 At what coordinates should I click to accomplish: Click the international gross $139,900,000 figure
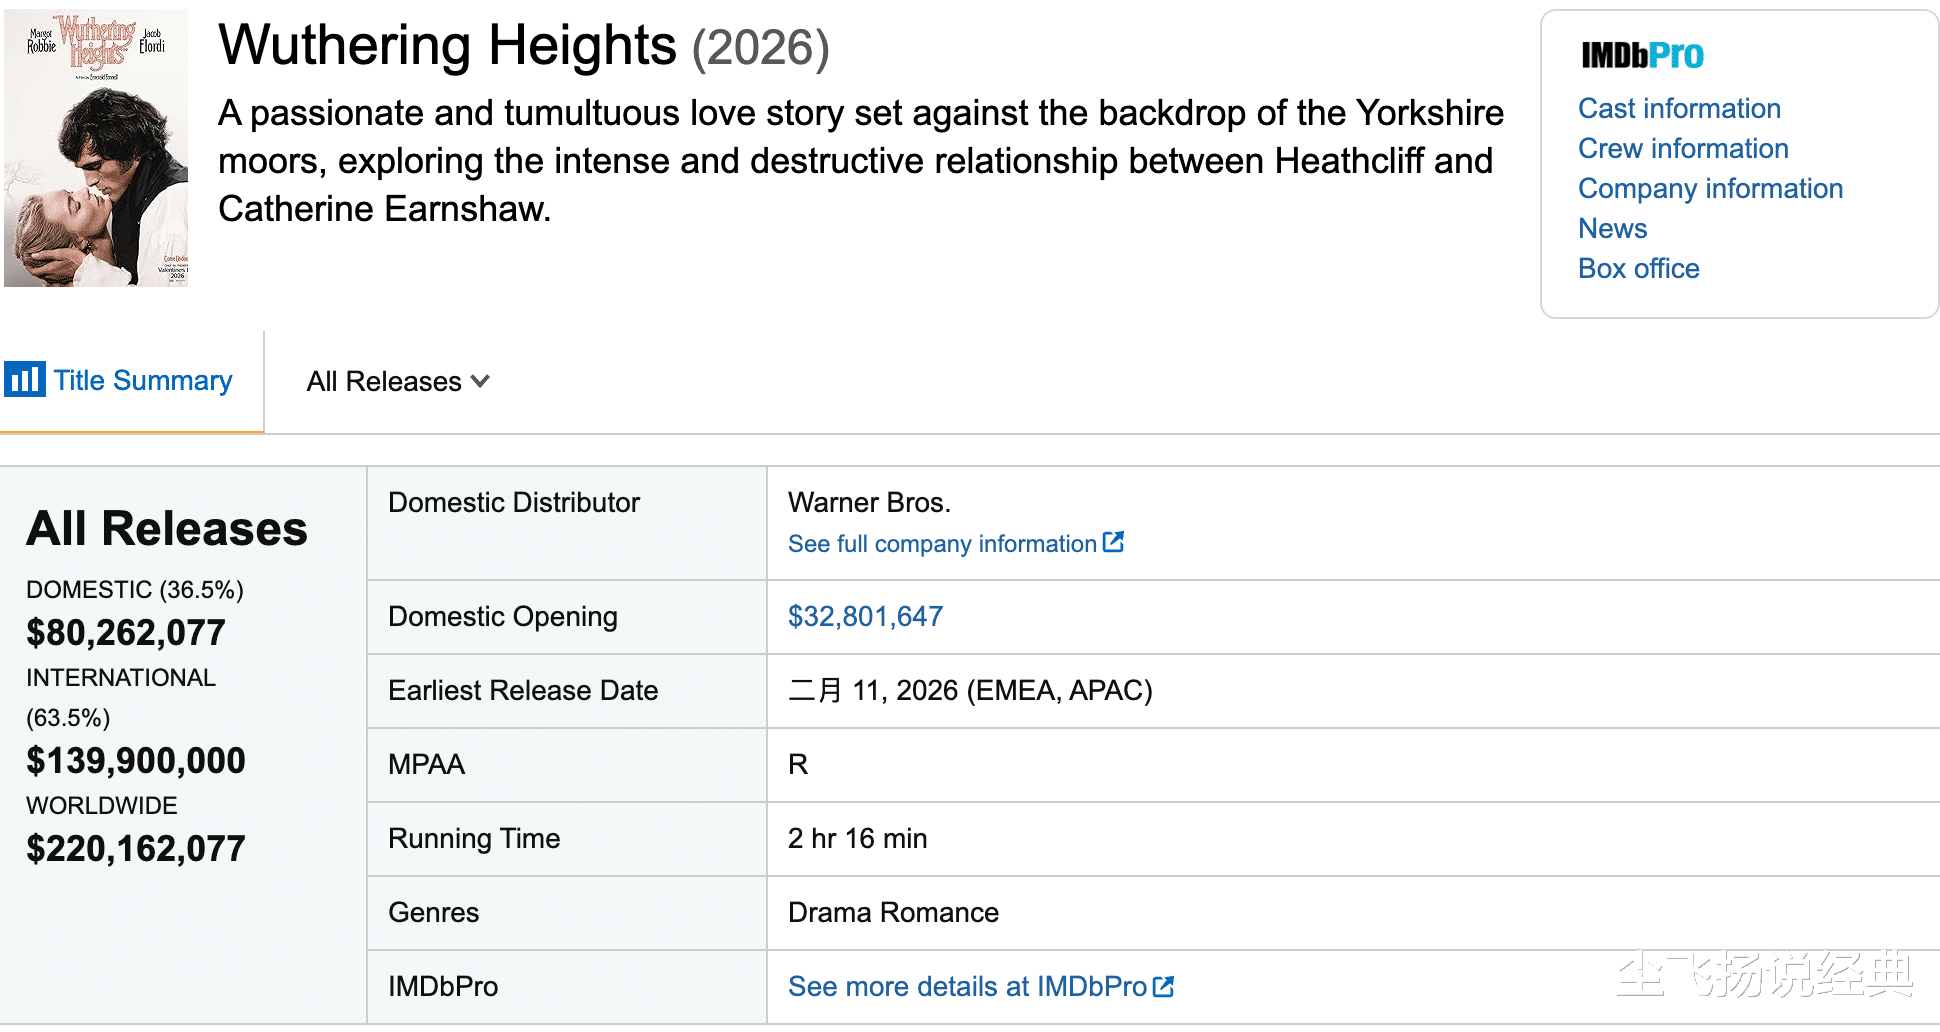(x=135, y=761)
